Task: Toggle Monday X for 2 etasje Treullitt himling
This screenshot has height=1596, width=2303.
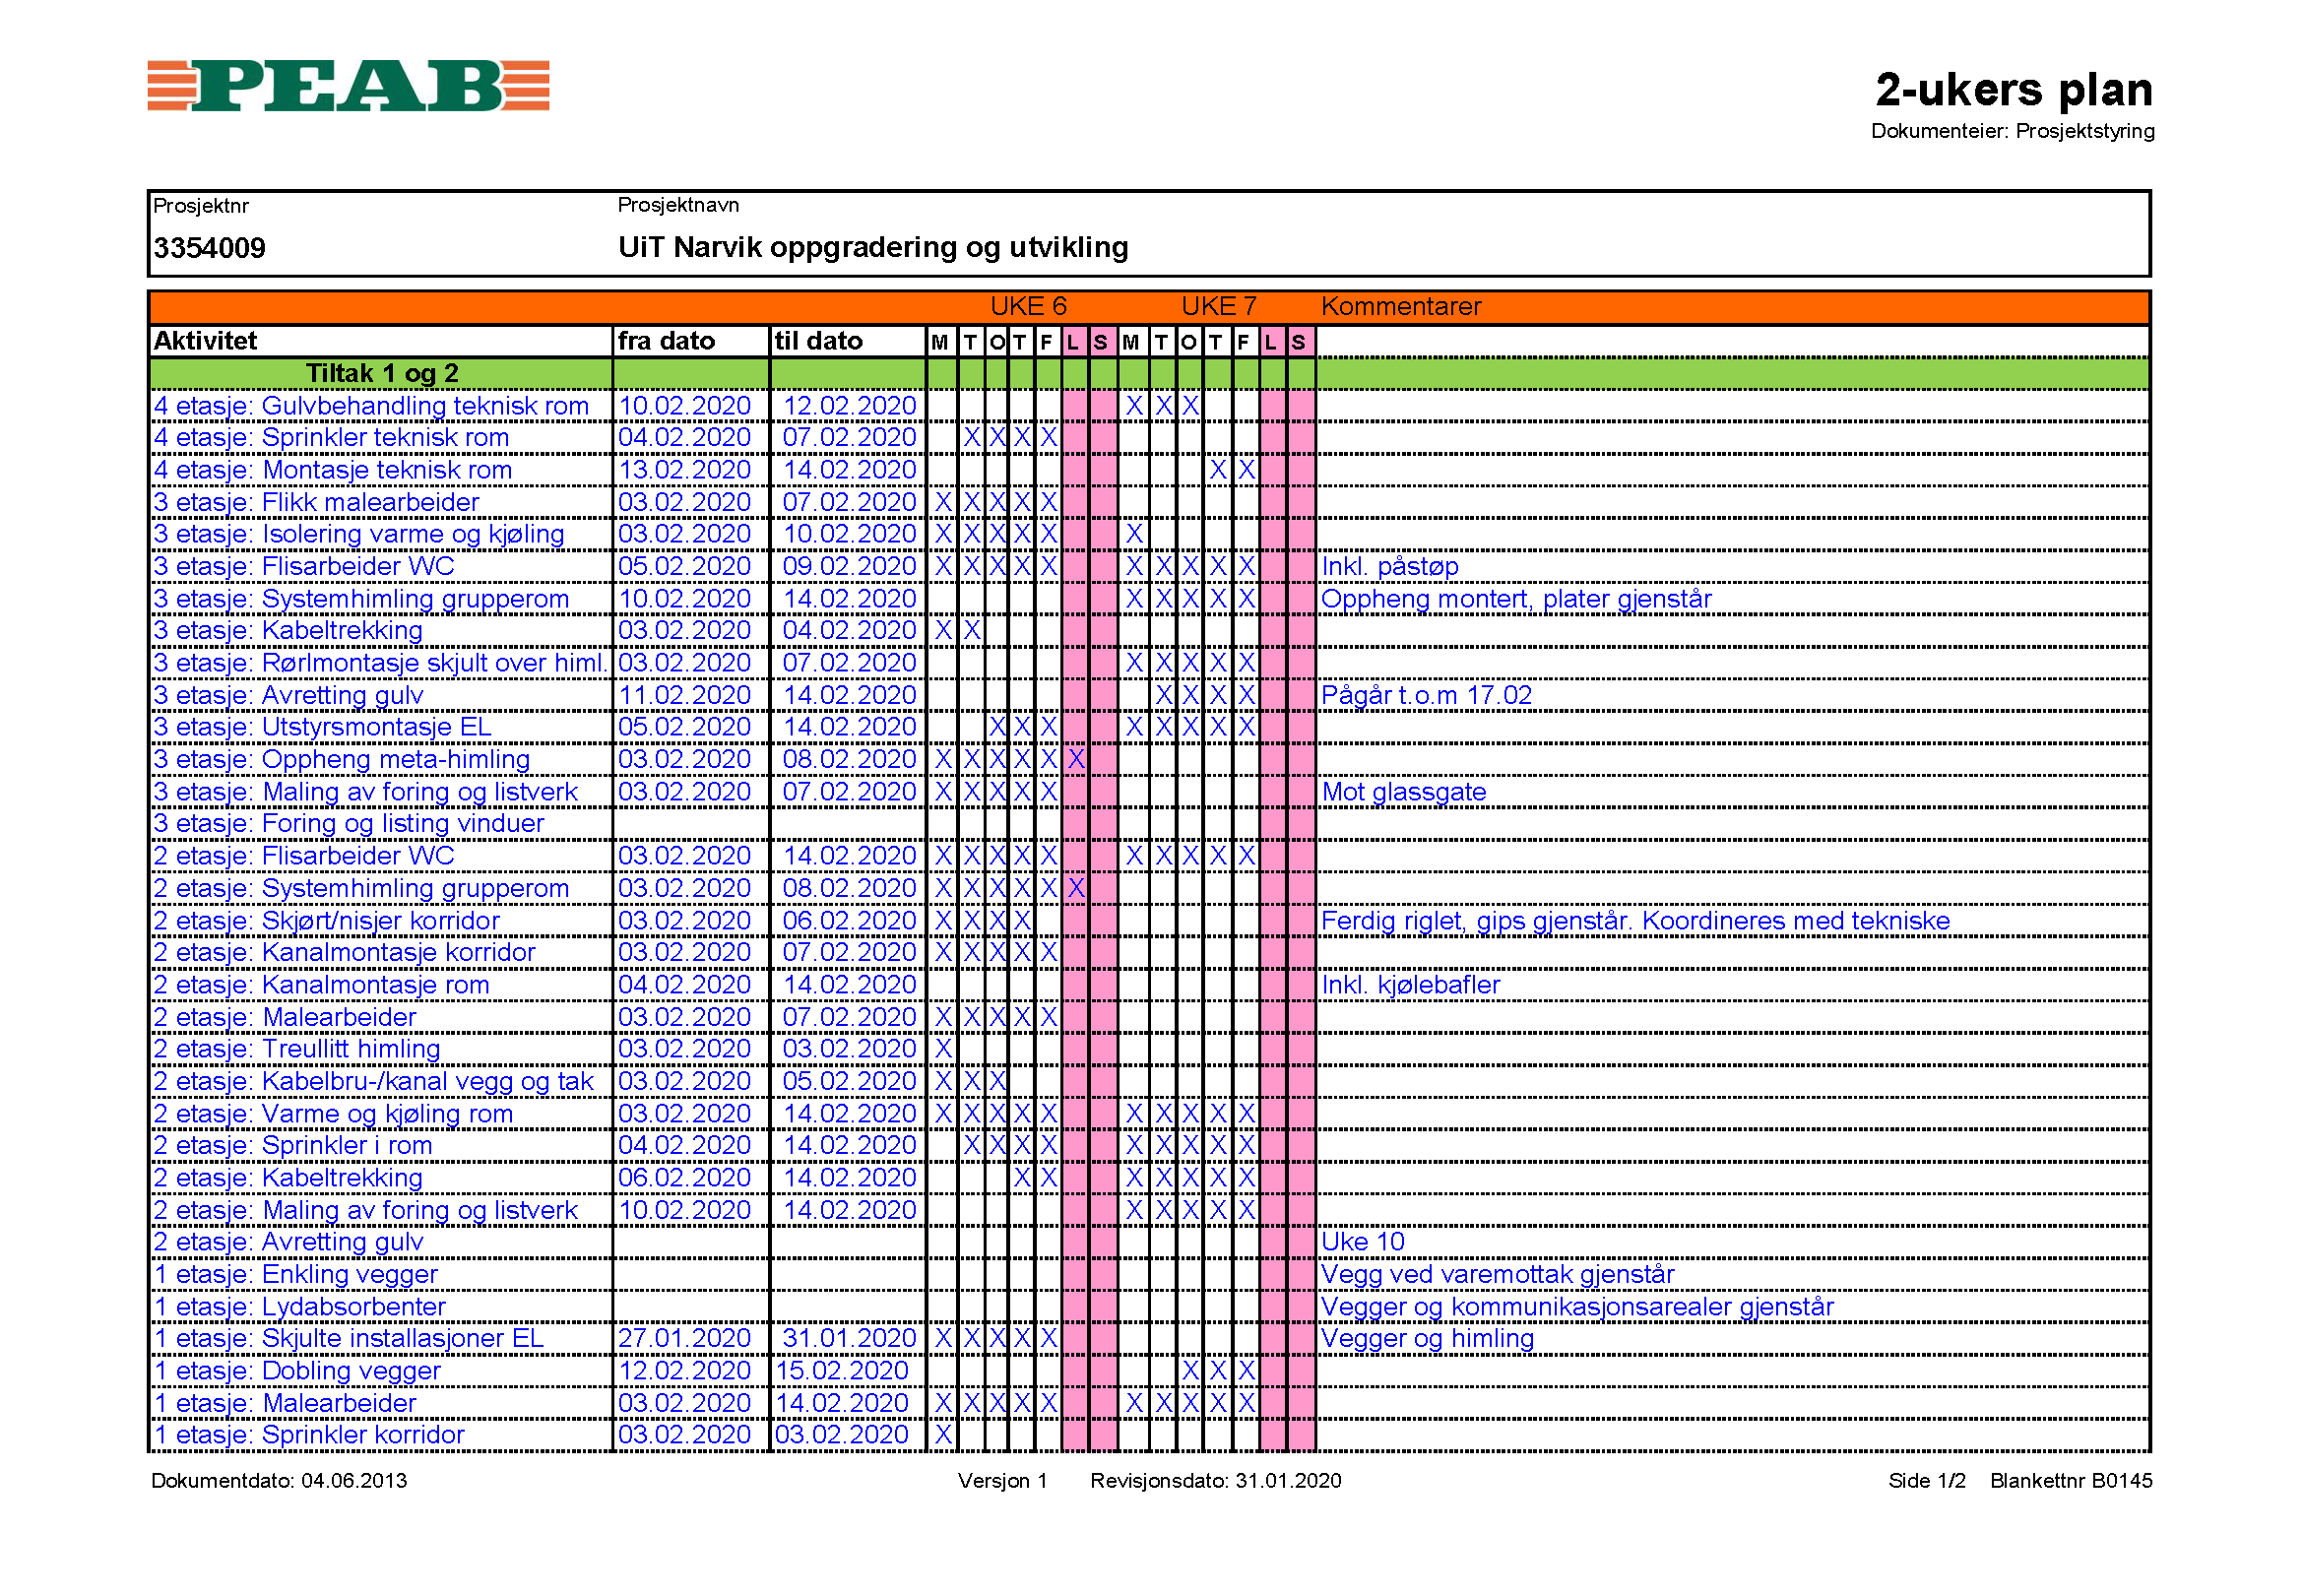Action: pos(942,1049)
